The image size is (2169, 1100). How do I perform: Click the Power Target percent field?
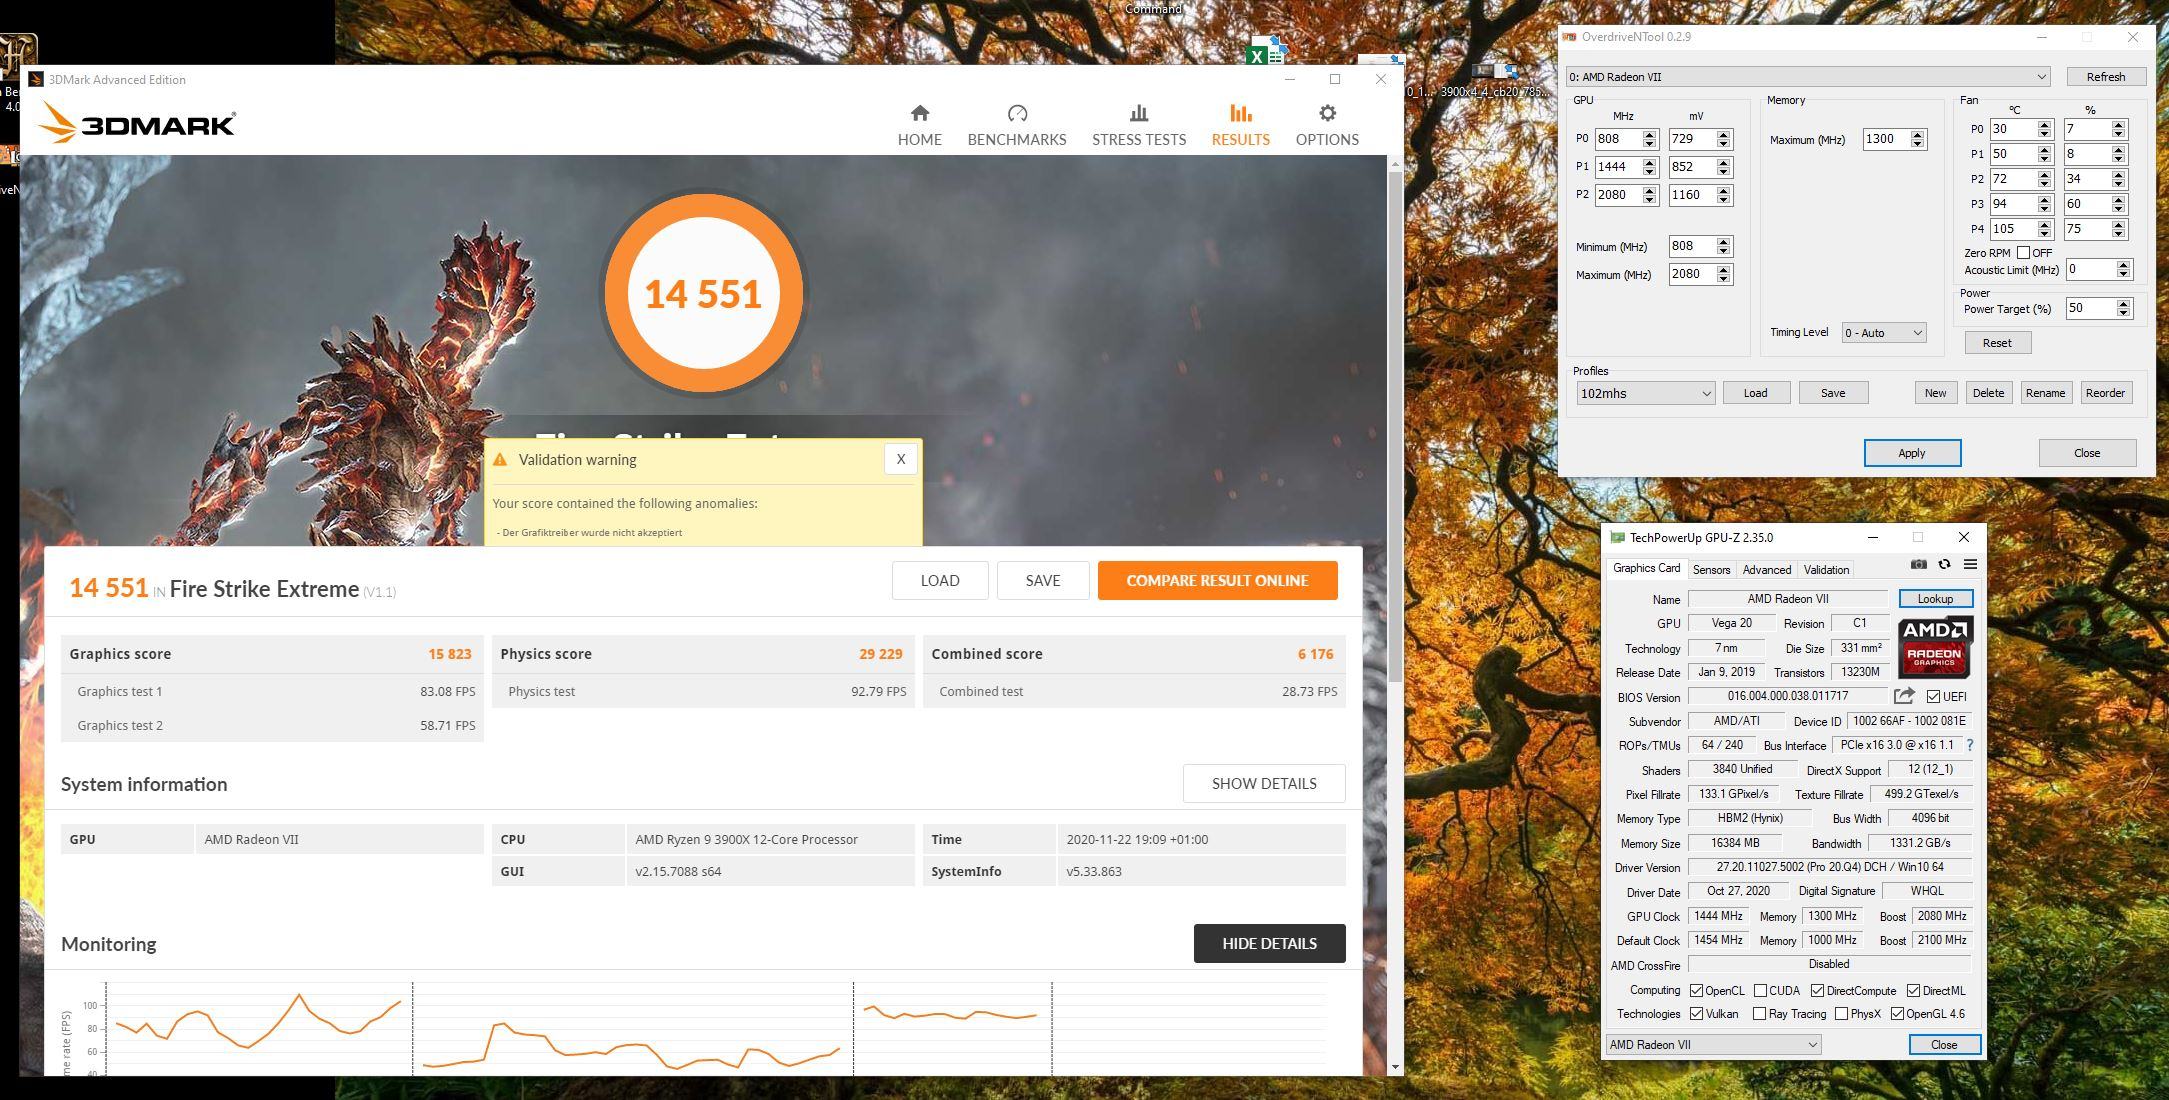[2088, 309]
